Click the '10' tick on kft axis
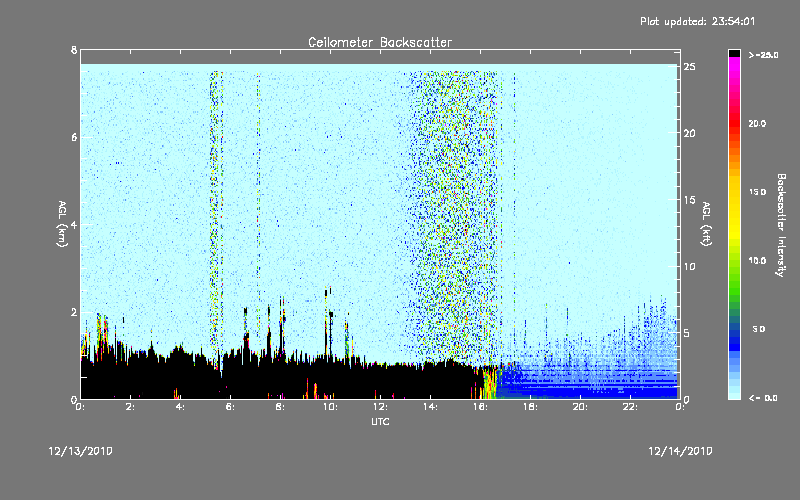800x500 pixels. coord(690,266)
